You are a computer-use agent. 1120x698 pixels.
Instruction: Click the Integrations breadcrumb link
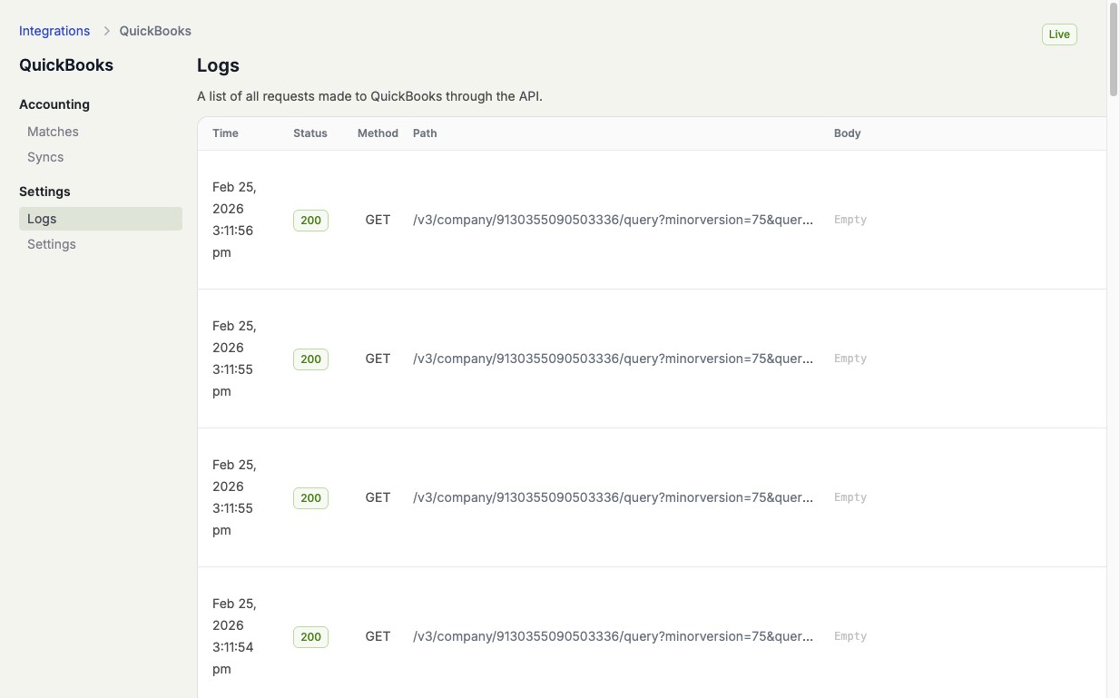54,31
